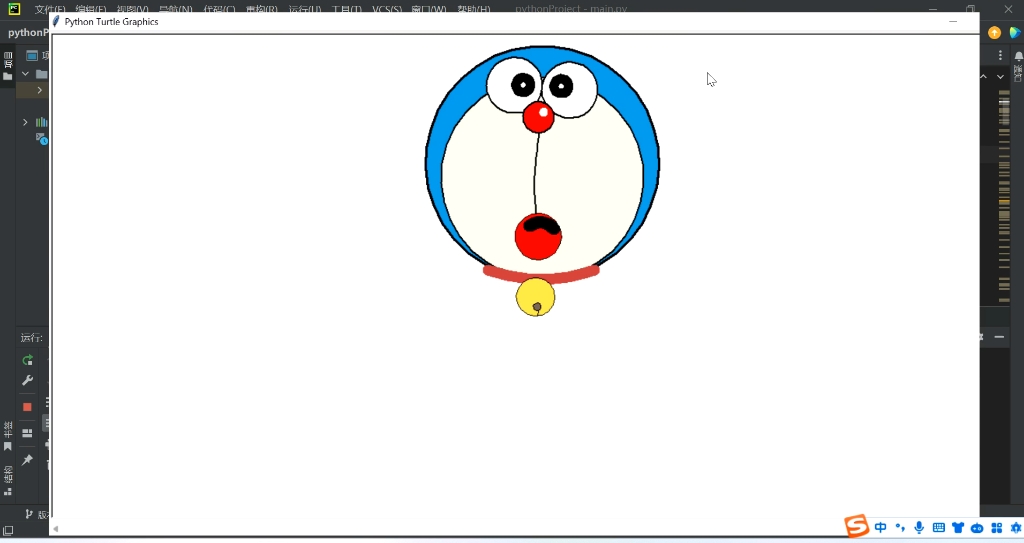
Task: Click the wrench settings icon in Run panel
Action: pos(27,380)
